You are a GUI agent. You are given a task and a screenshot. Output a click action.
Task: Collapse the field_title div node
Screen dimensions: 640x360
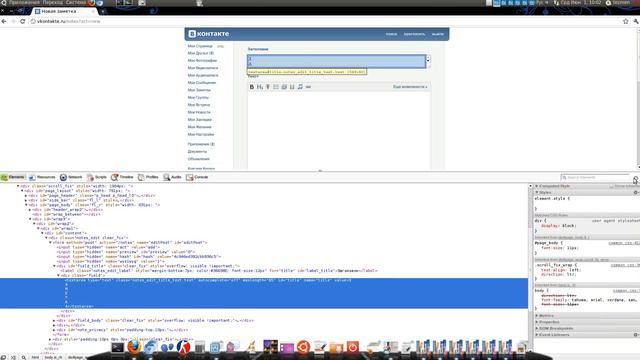click(55, 266)
